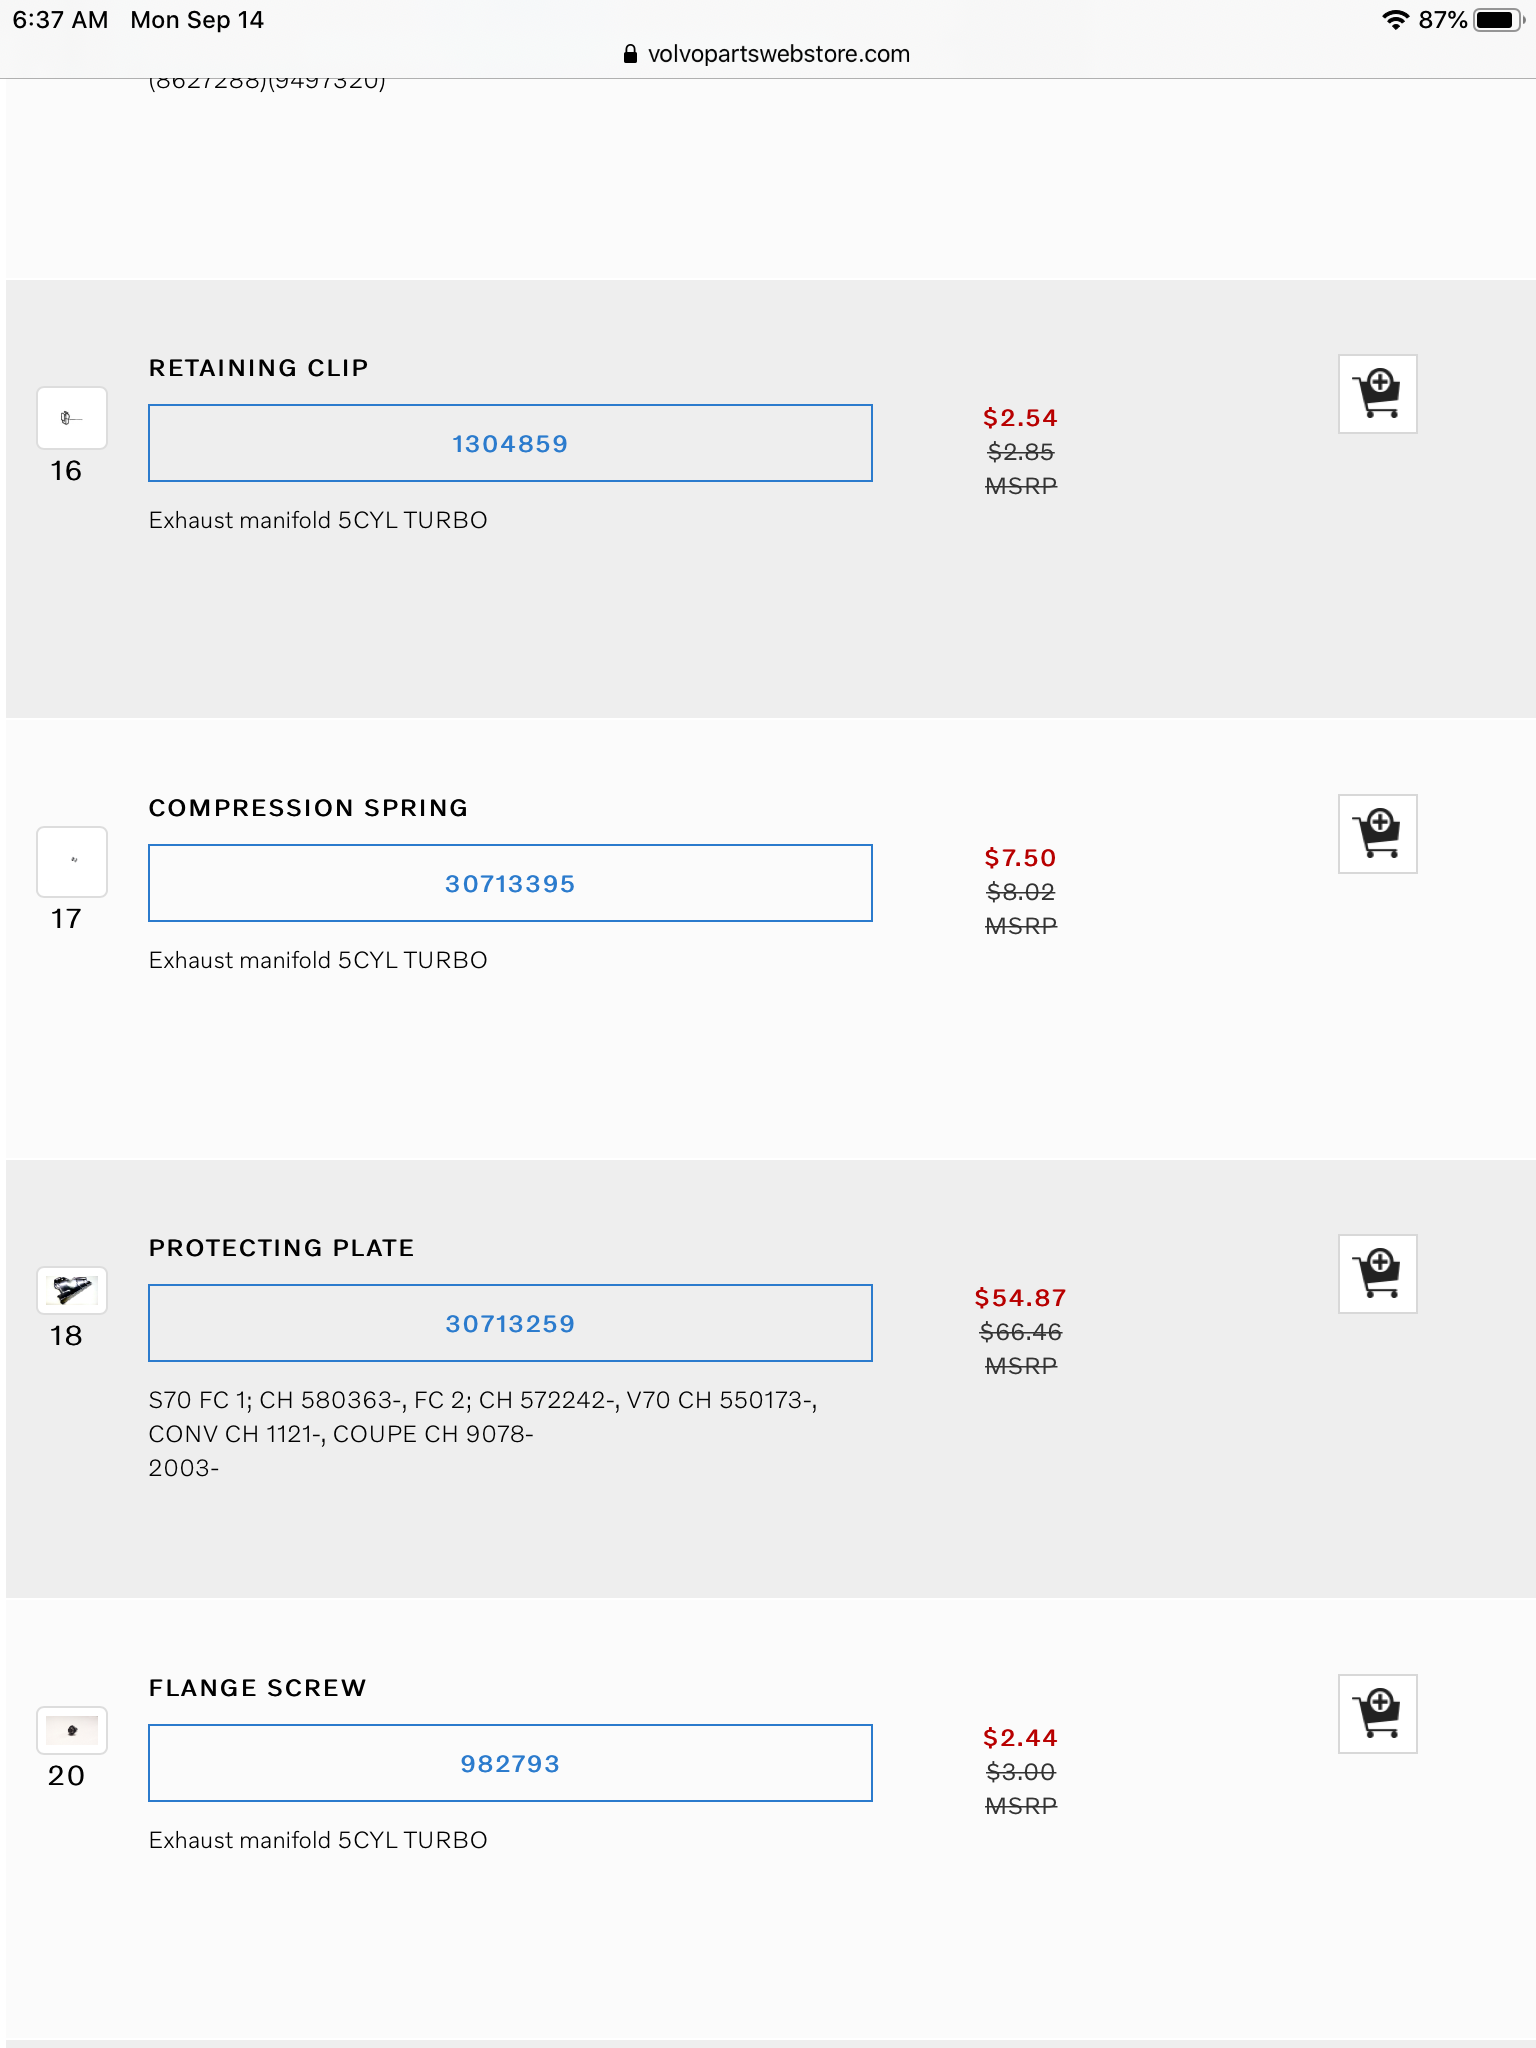The height and width of the screenshot is (2048, 1536).
Task: Tap the volvopartswebstore.com address bar
Action: coord(778,54)
